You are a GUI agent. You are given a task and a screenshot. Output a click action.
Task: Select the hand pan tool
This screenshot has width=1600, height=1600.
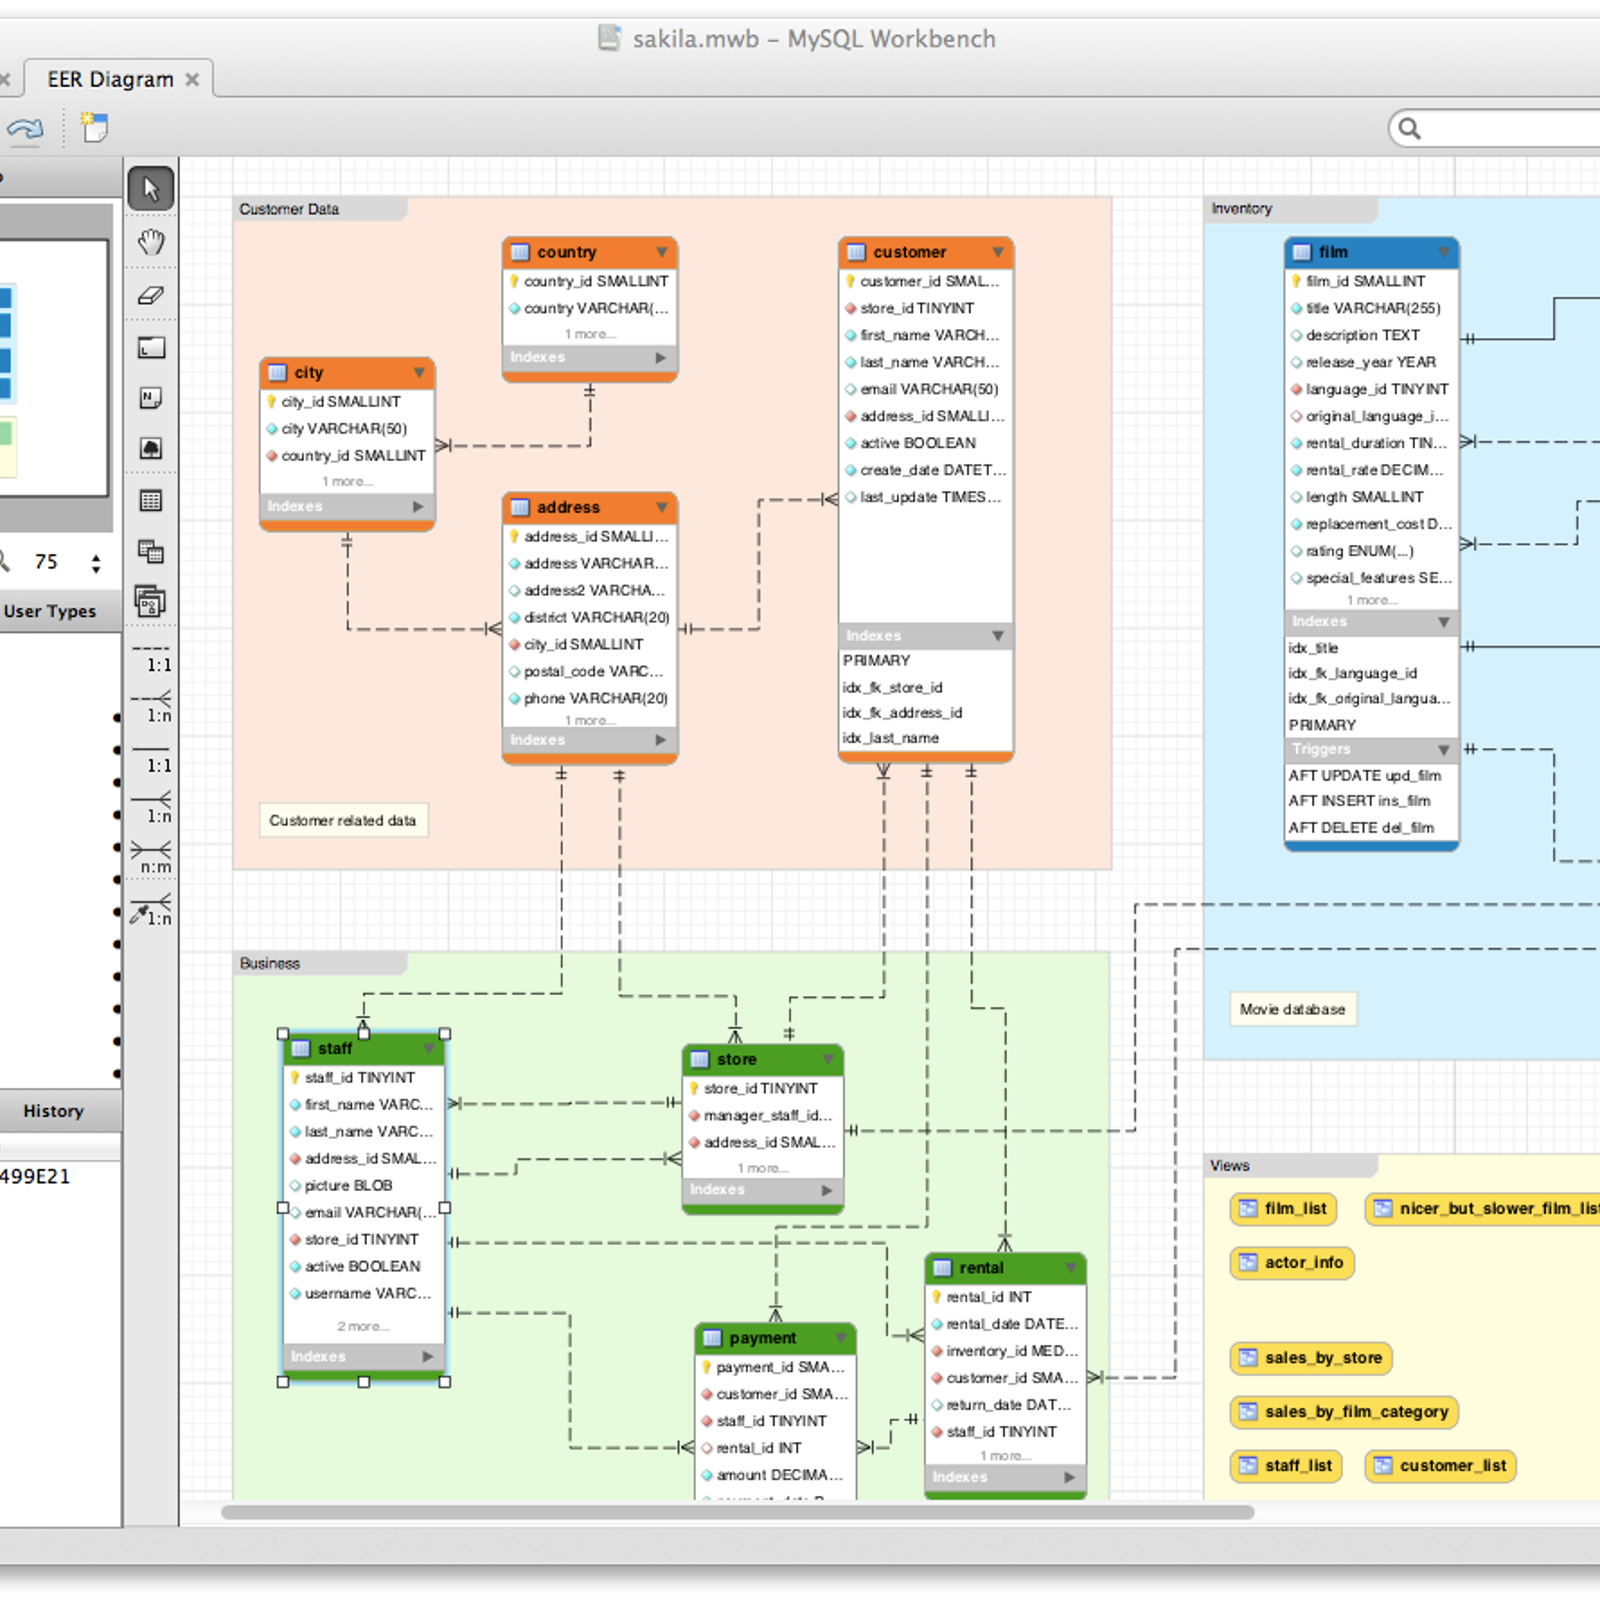point(151,242)
